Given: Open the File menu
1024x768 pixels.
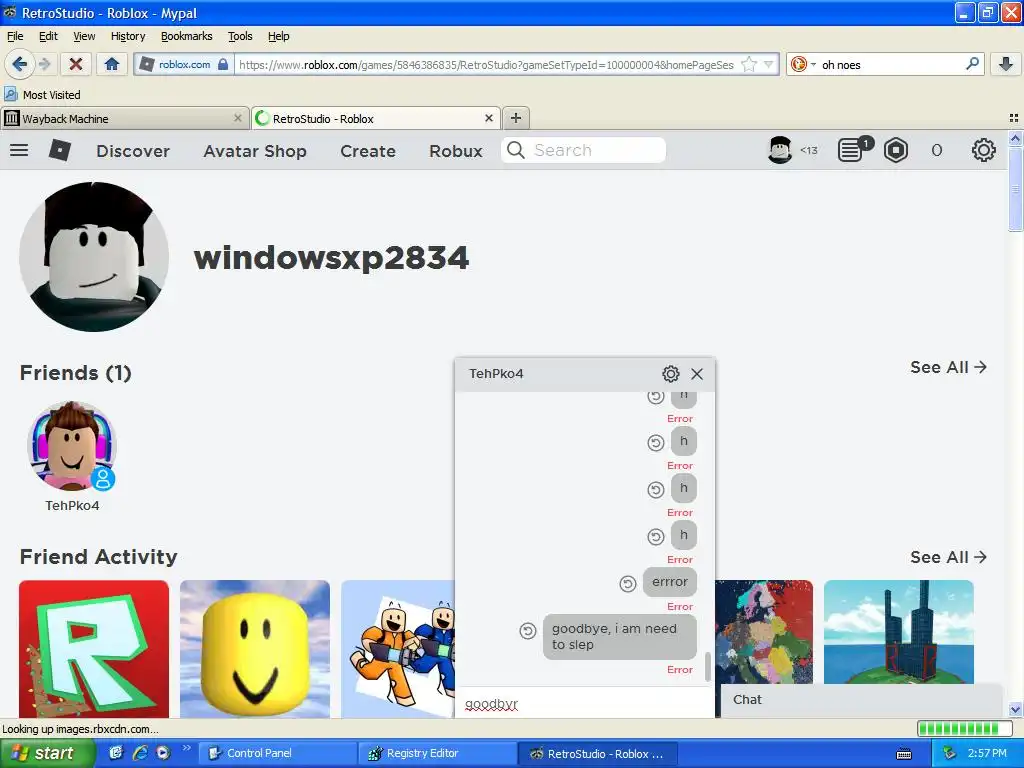Looking at the screenshot, I should click(x=15, y=36).
